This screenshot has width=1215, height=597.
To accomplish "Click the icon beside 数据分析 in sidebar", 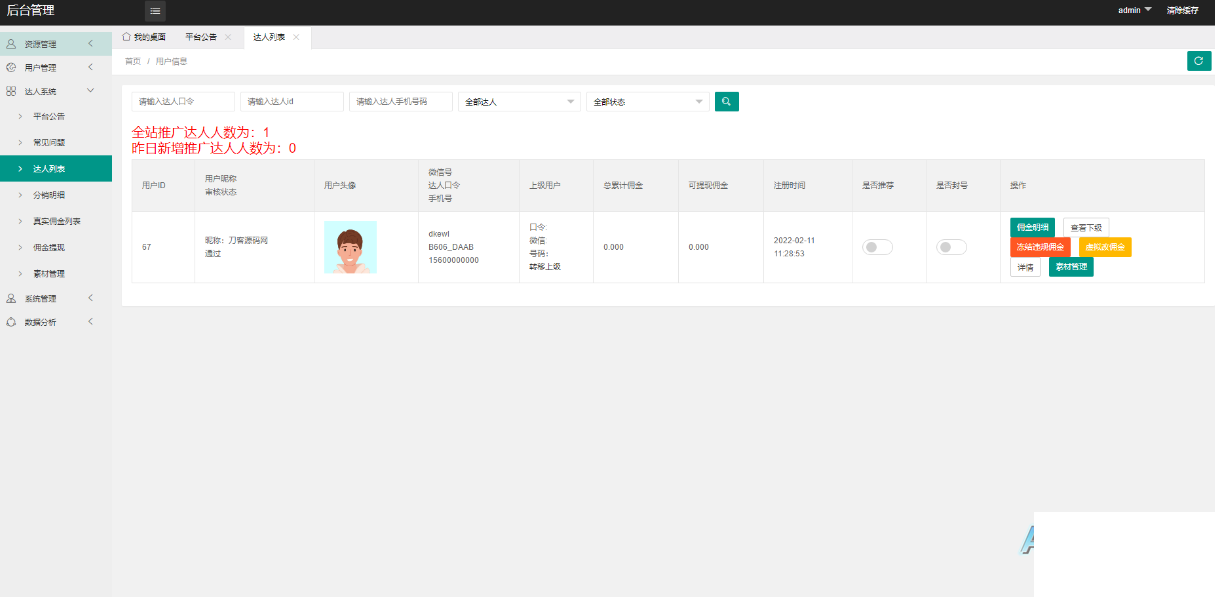I will coord(11,322).
